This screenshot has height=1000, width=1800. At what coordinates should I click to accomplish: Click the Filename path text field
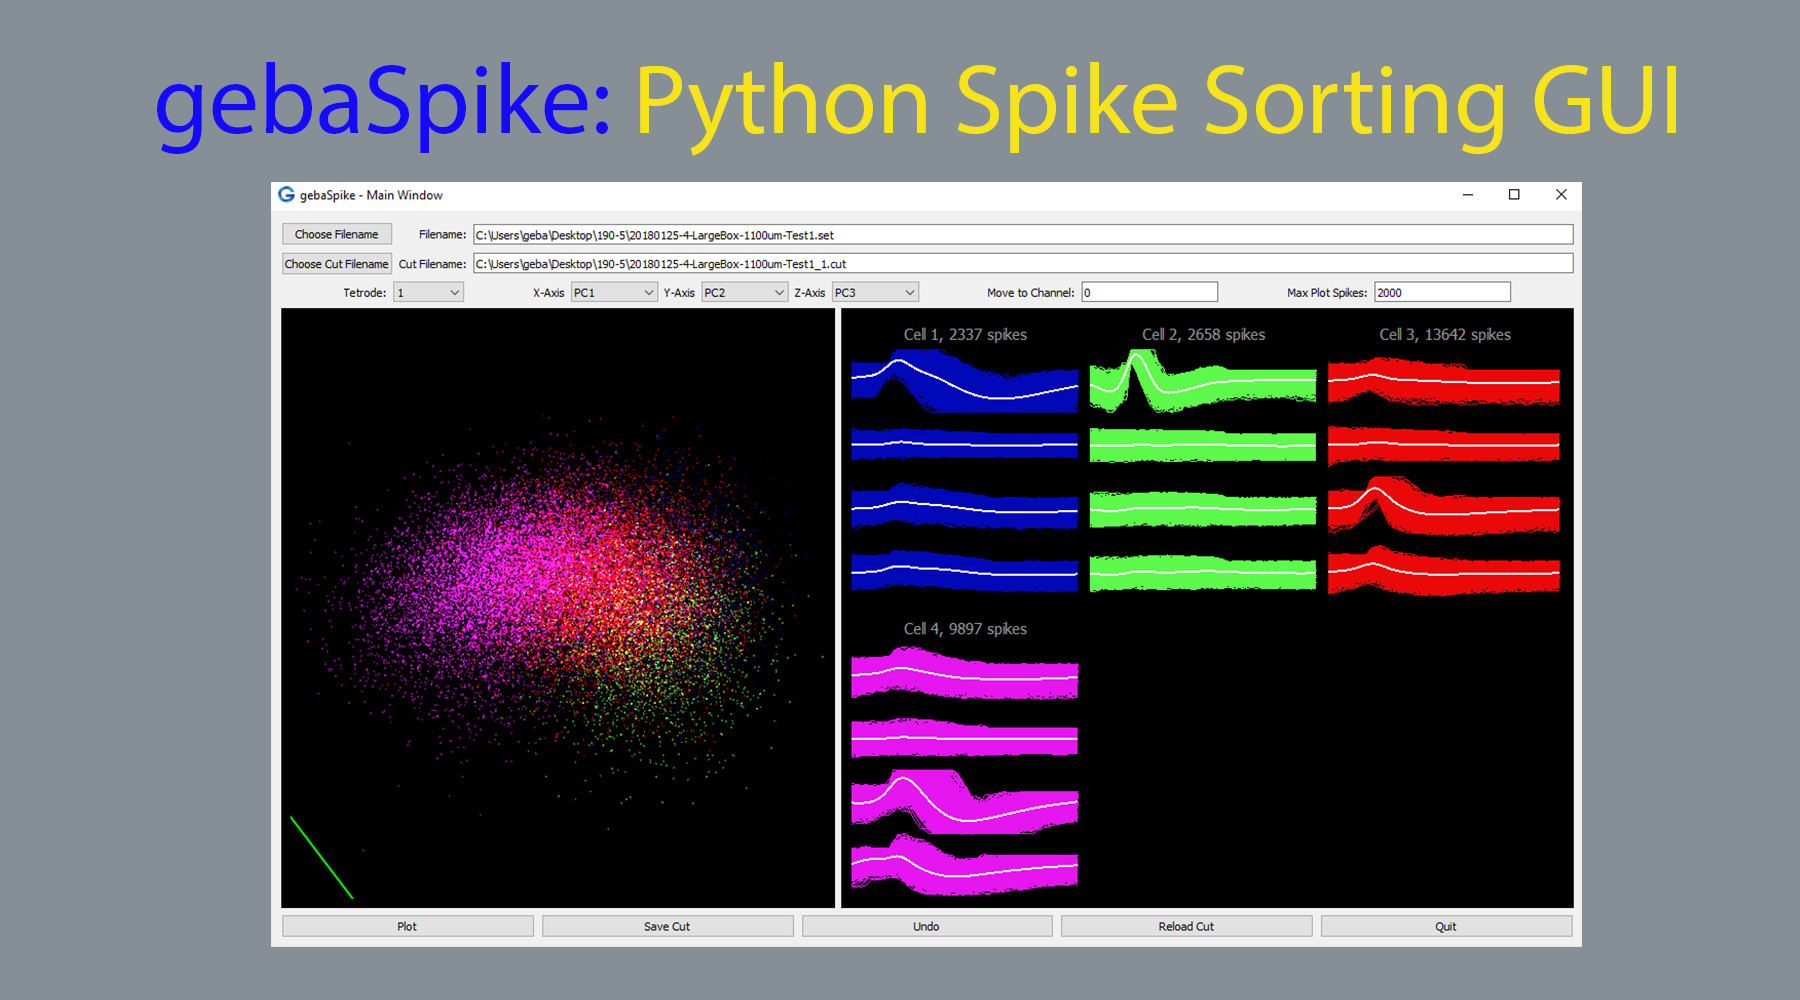click(1022, 235)
